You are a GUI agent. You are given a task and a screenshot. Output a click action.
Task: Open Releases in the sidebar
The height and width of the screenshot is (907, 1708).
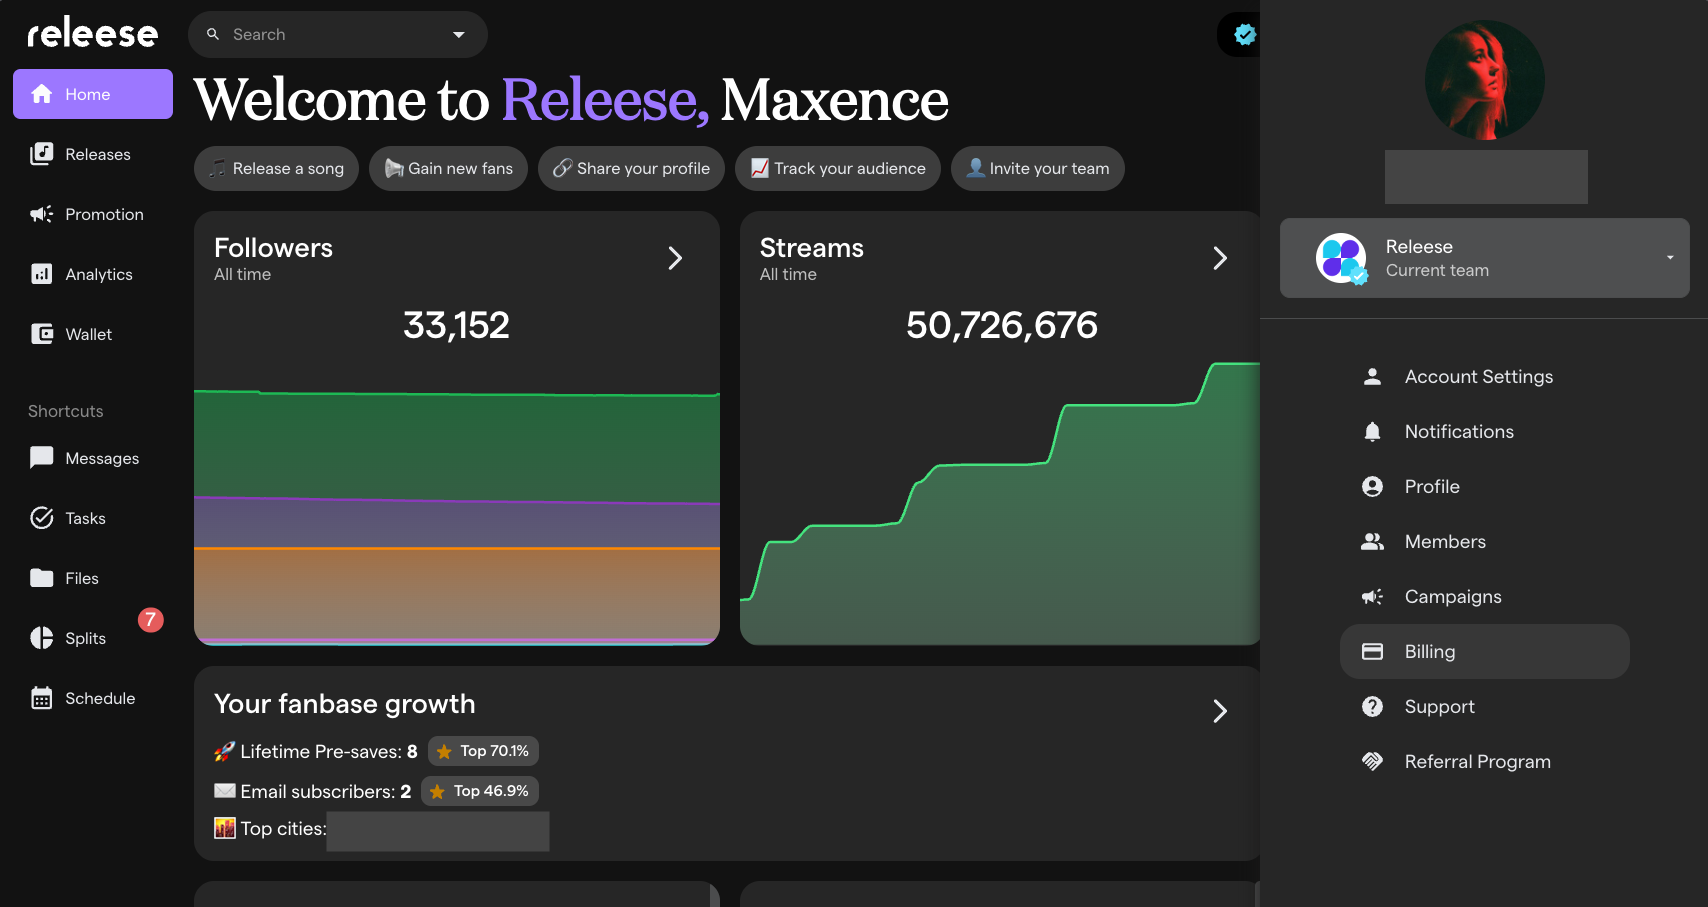tap(93, 154)
